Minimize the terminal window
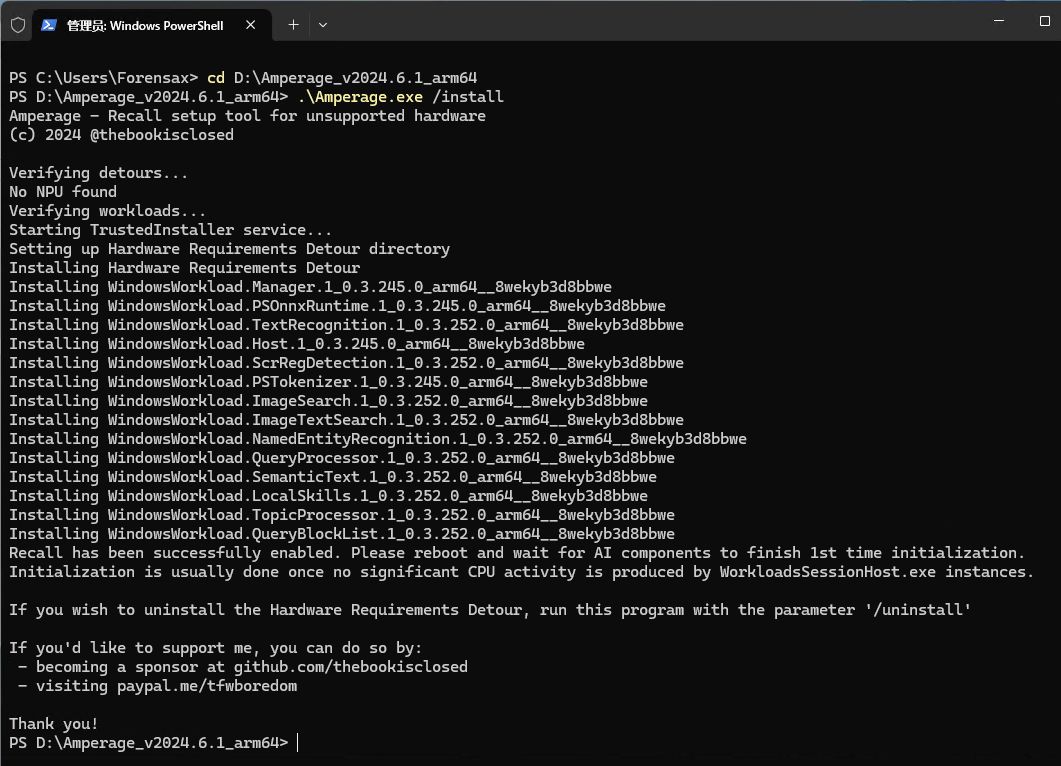 992,20
